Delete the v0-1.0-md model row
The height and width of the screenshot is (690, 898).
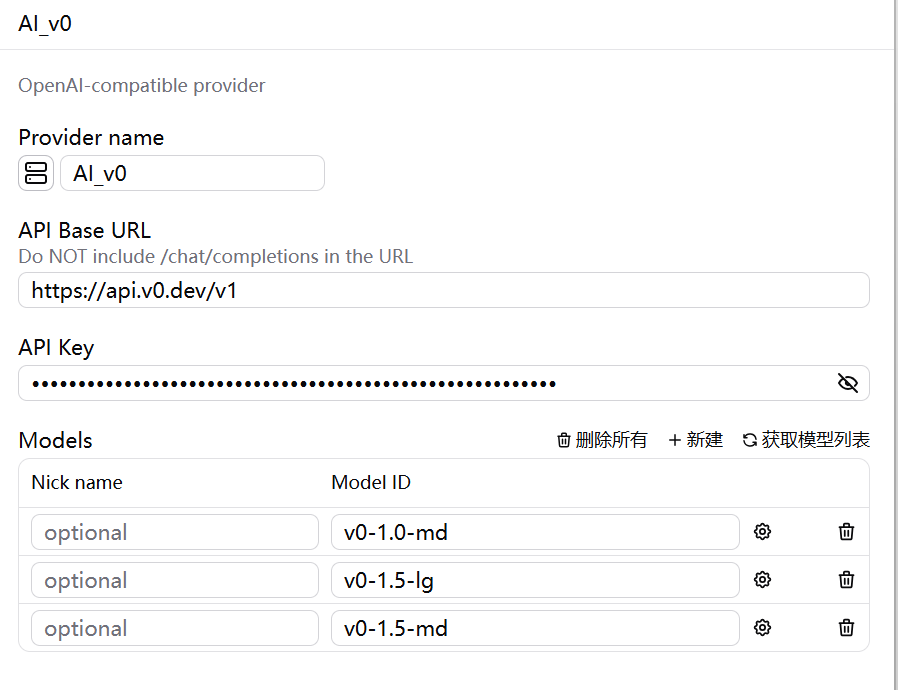(x=846, y=532)
